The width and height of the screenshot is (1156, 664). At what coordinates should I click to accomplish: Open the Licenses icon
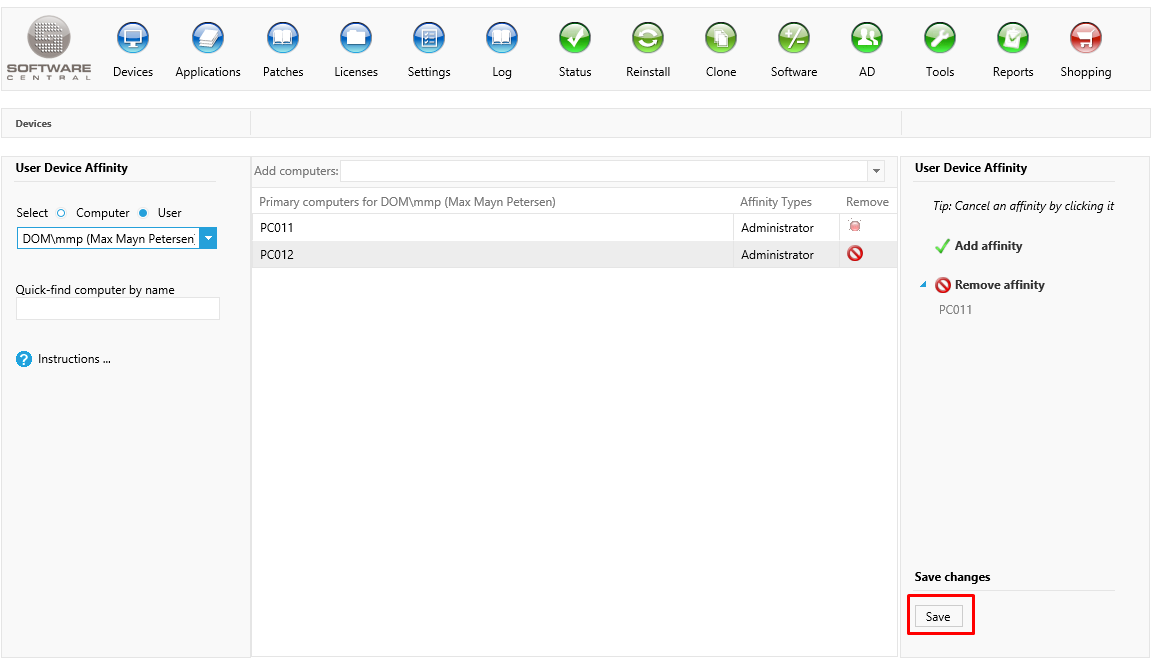click(356, 40)
